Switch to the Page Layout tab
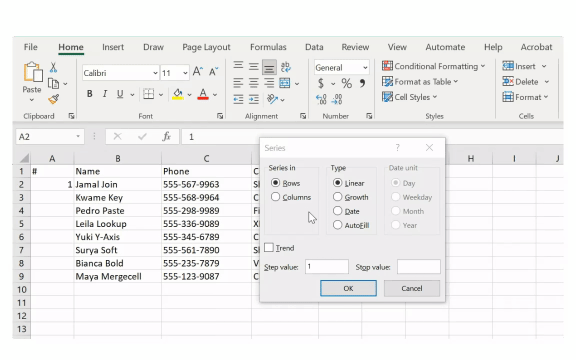The width and height of the screenshot is (576, 360). 206,47
